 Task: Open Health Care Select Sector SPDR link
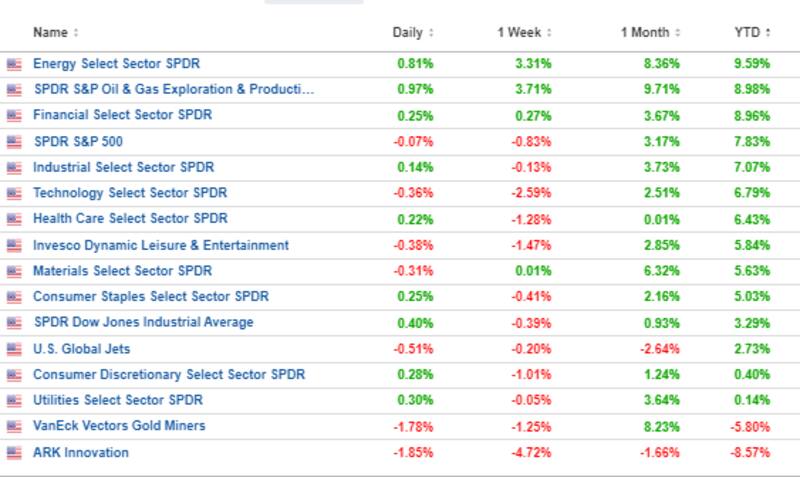[130, 218]
